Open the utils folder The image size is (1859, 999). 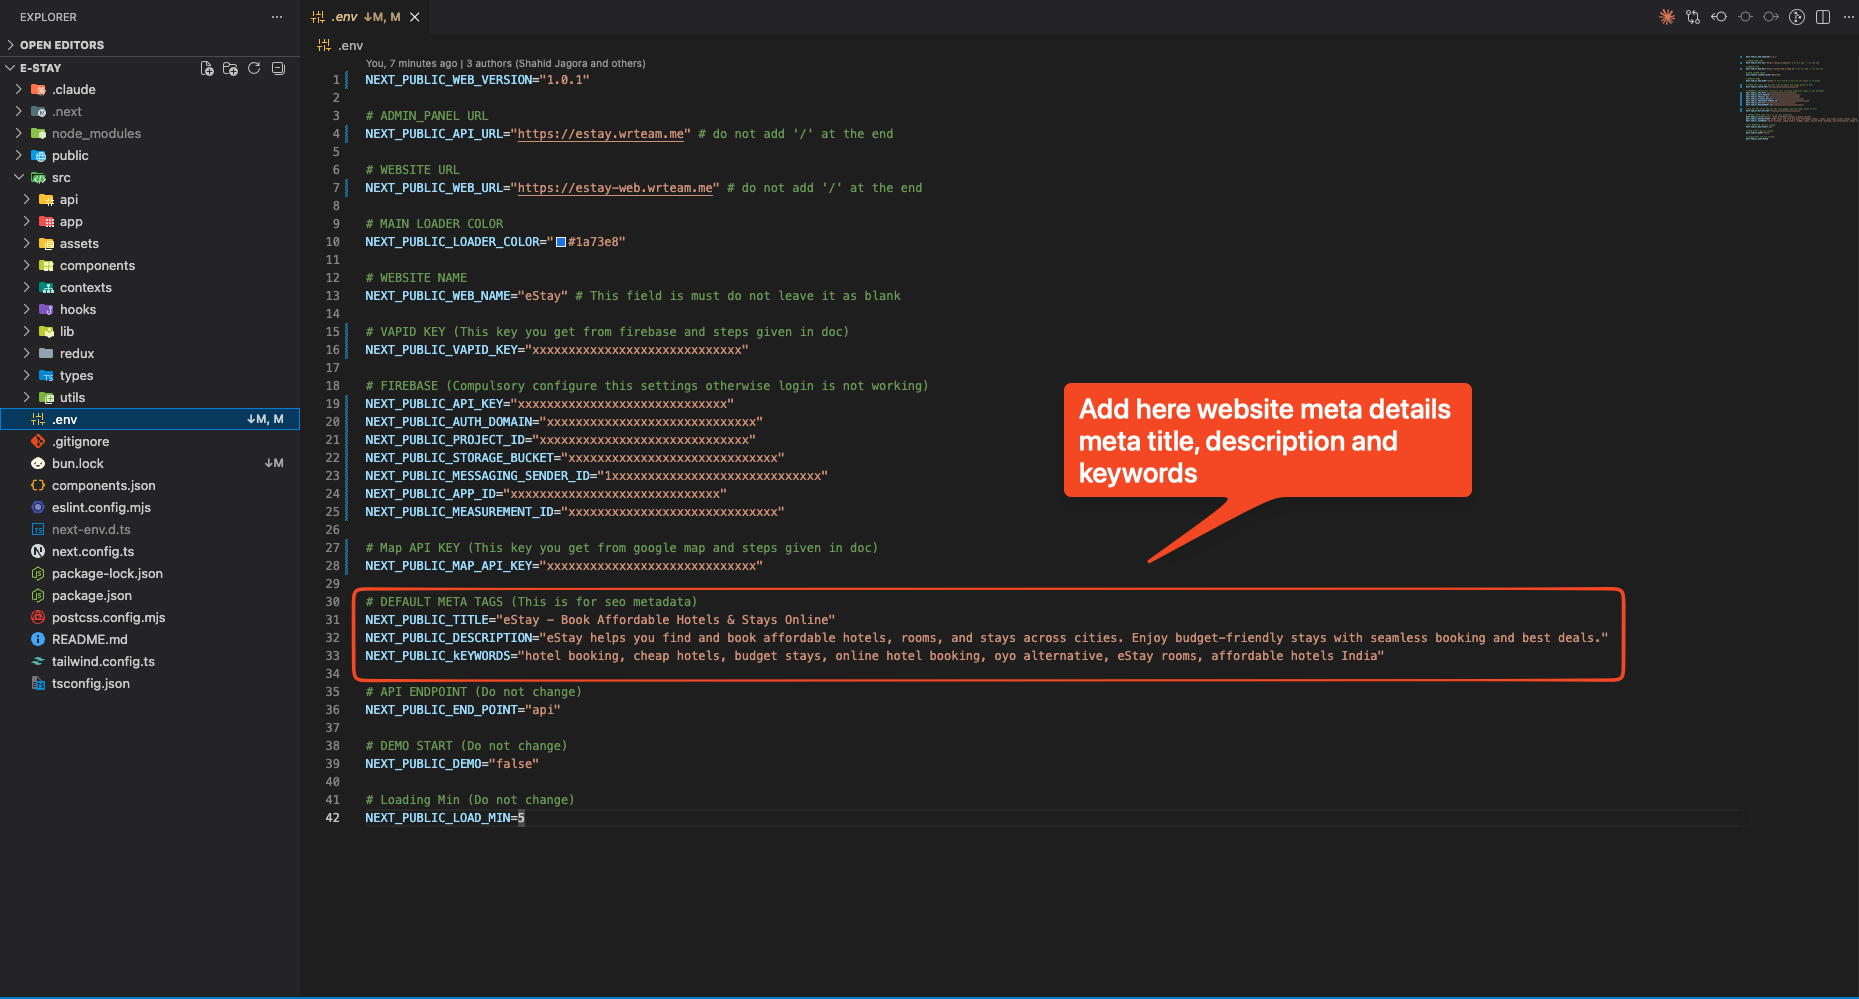click(150, 398)
